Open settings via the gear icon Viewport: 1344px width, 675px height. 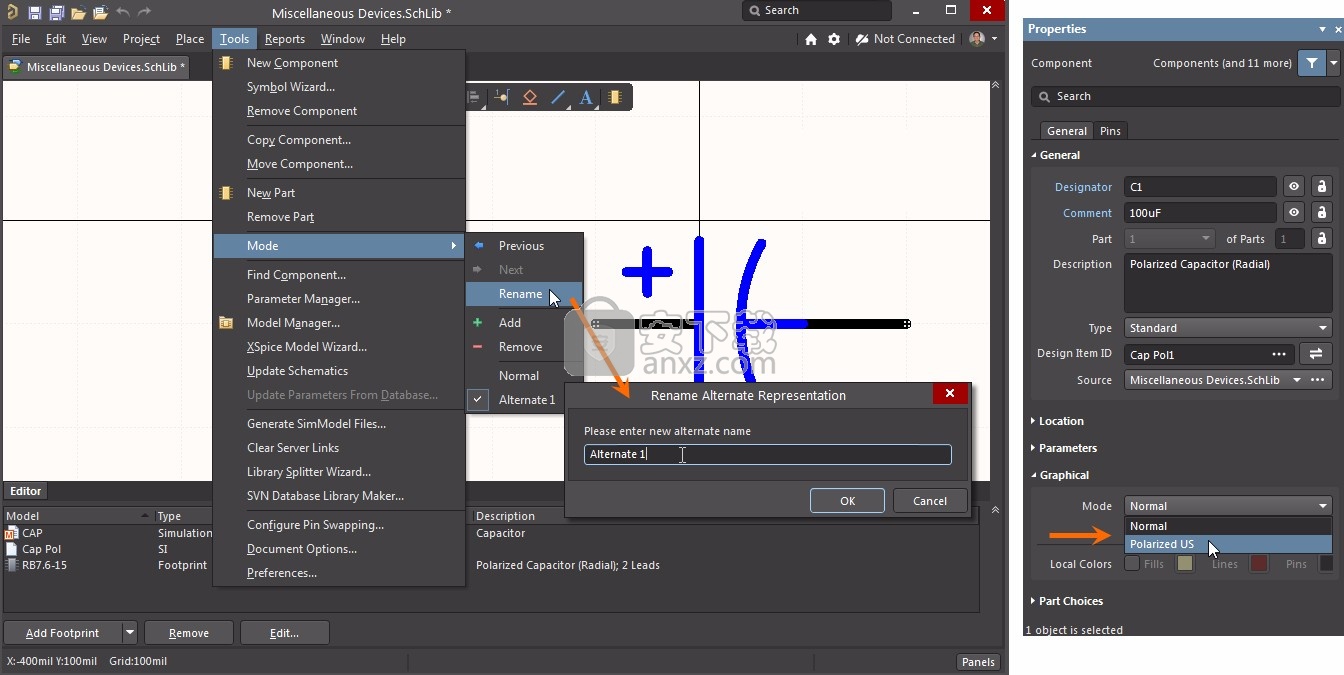pyautogui.click(x=834, y=39)
